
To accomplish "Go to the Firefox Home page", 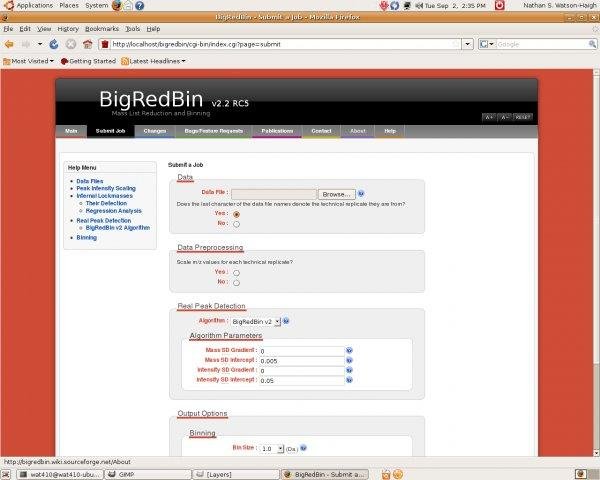I will pyautogui.click(x=88, y=44).
